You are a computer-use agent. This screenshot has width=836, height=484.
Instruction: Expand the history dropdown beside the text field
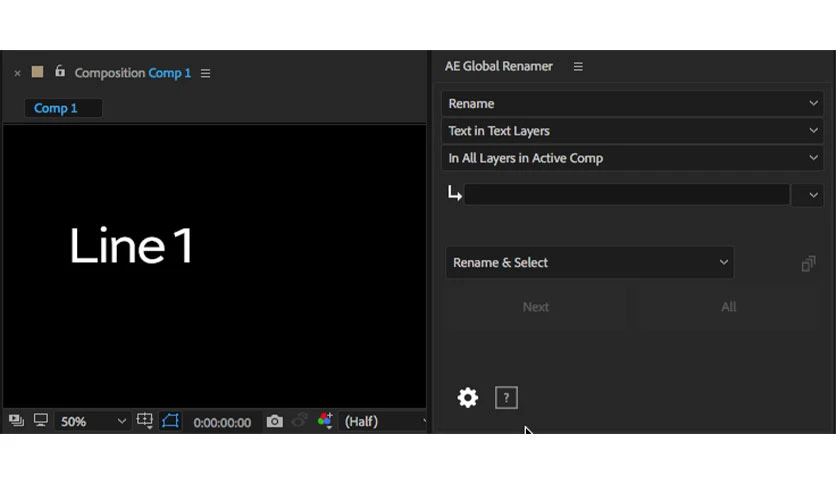(808, 195)
